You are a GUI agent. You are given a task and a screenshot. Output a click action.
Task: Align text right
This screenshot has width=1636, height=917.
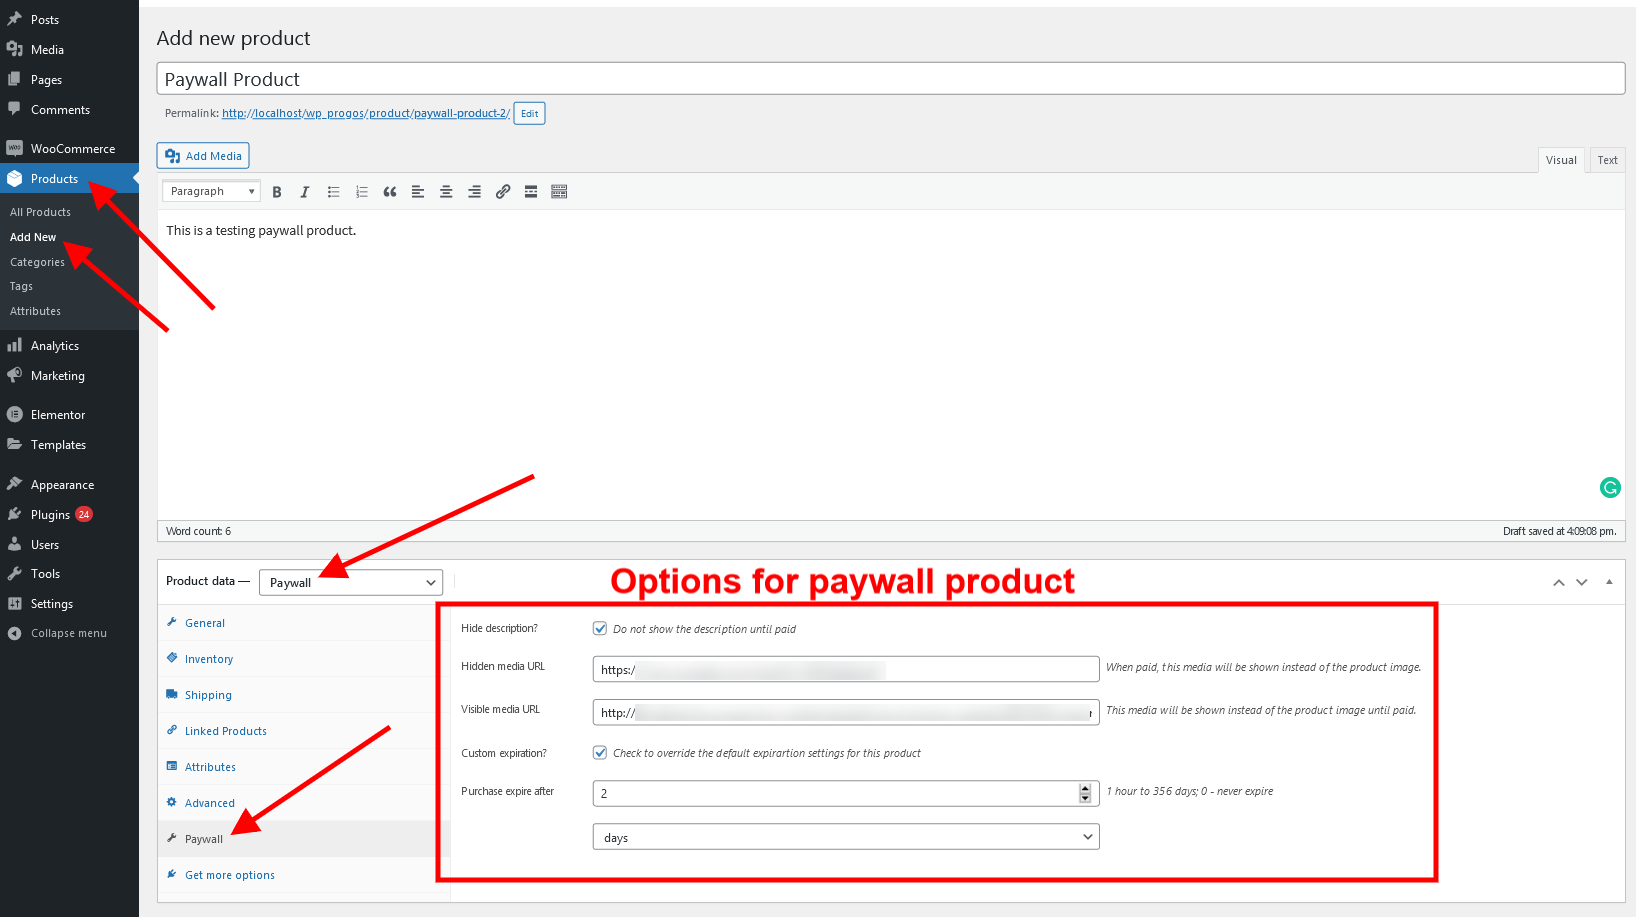click(x=474, y=192)
